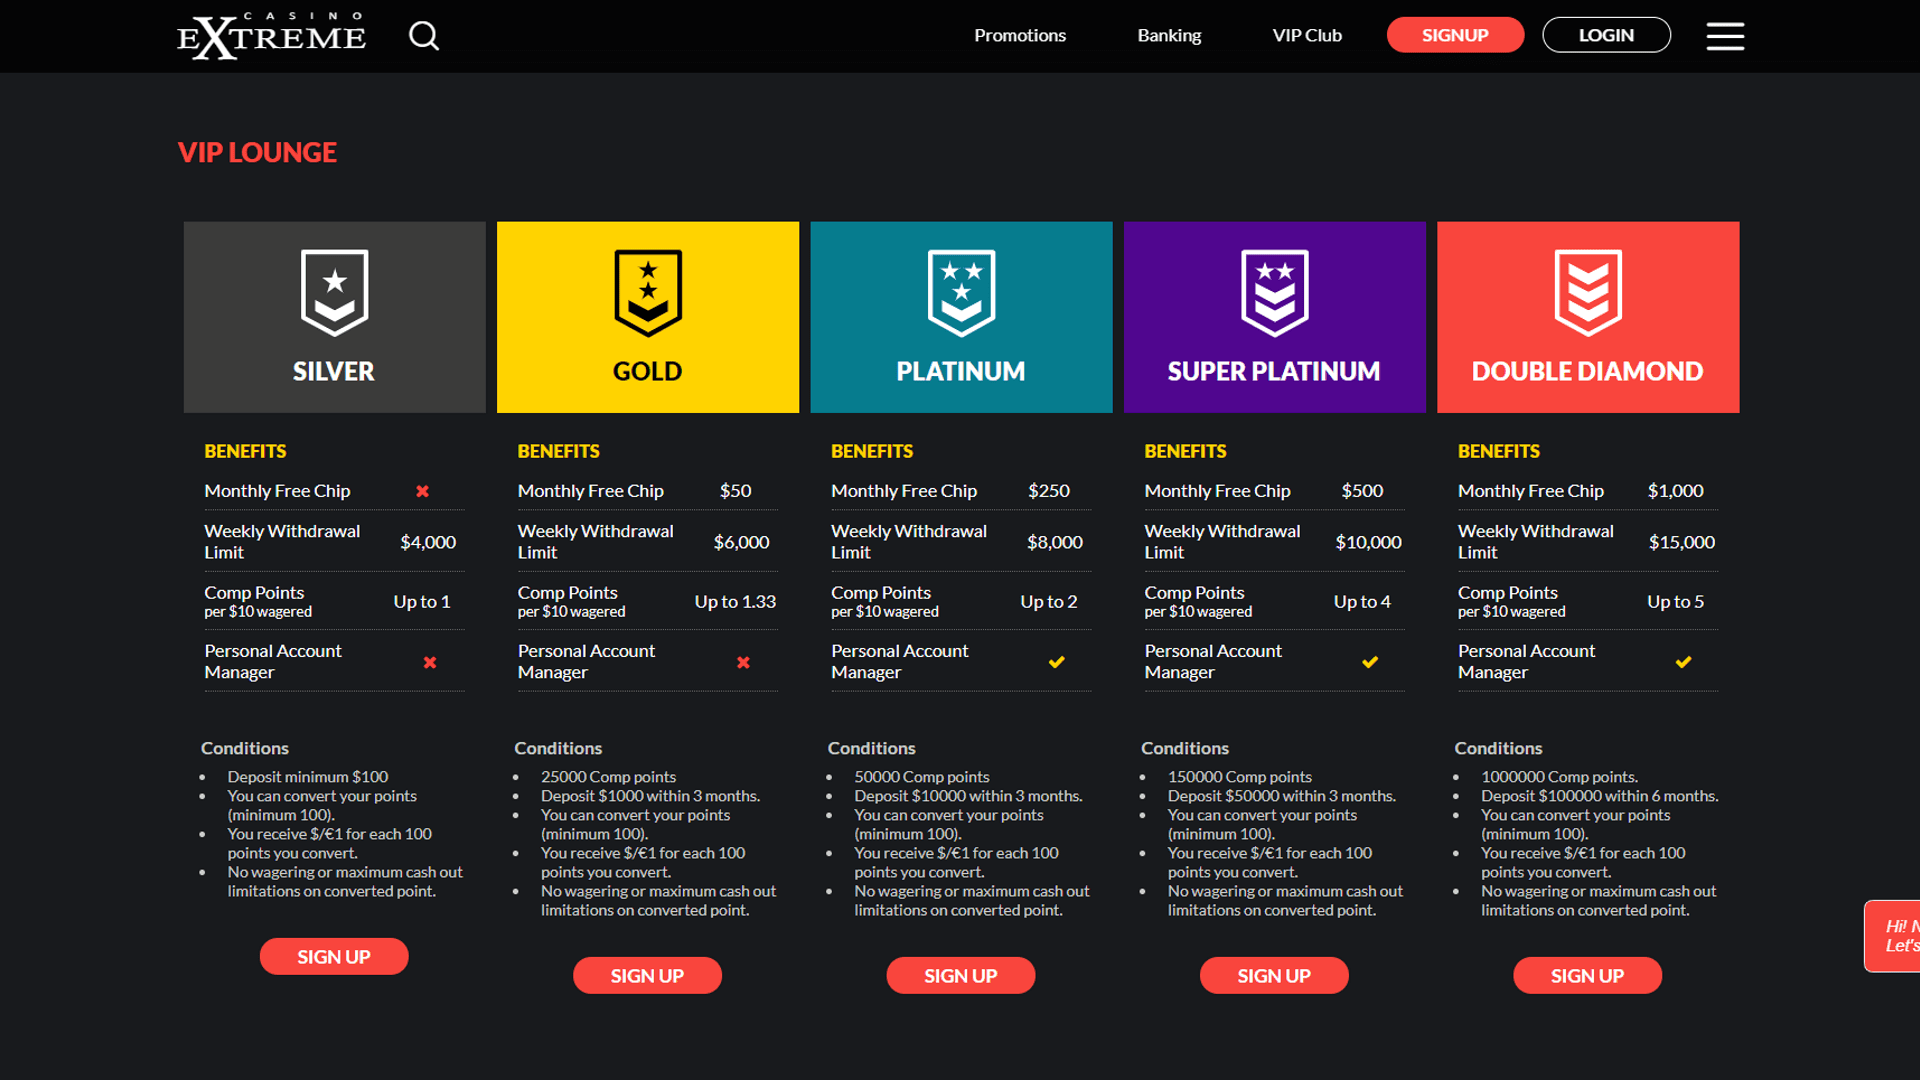Click Platinum Personal Account Manager checkmark

1056,662
